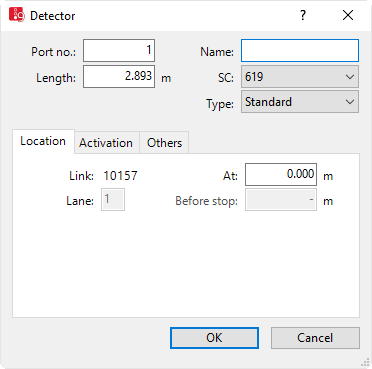Viewport: 372px width, 369px height.
Task: Dismiss changes with the Cancel button
Action: (315, 338)
